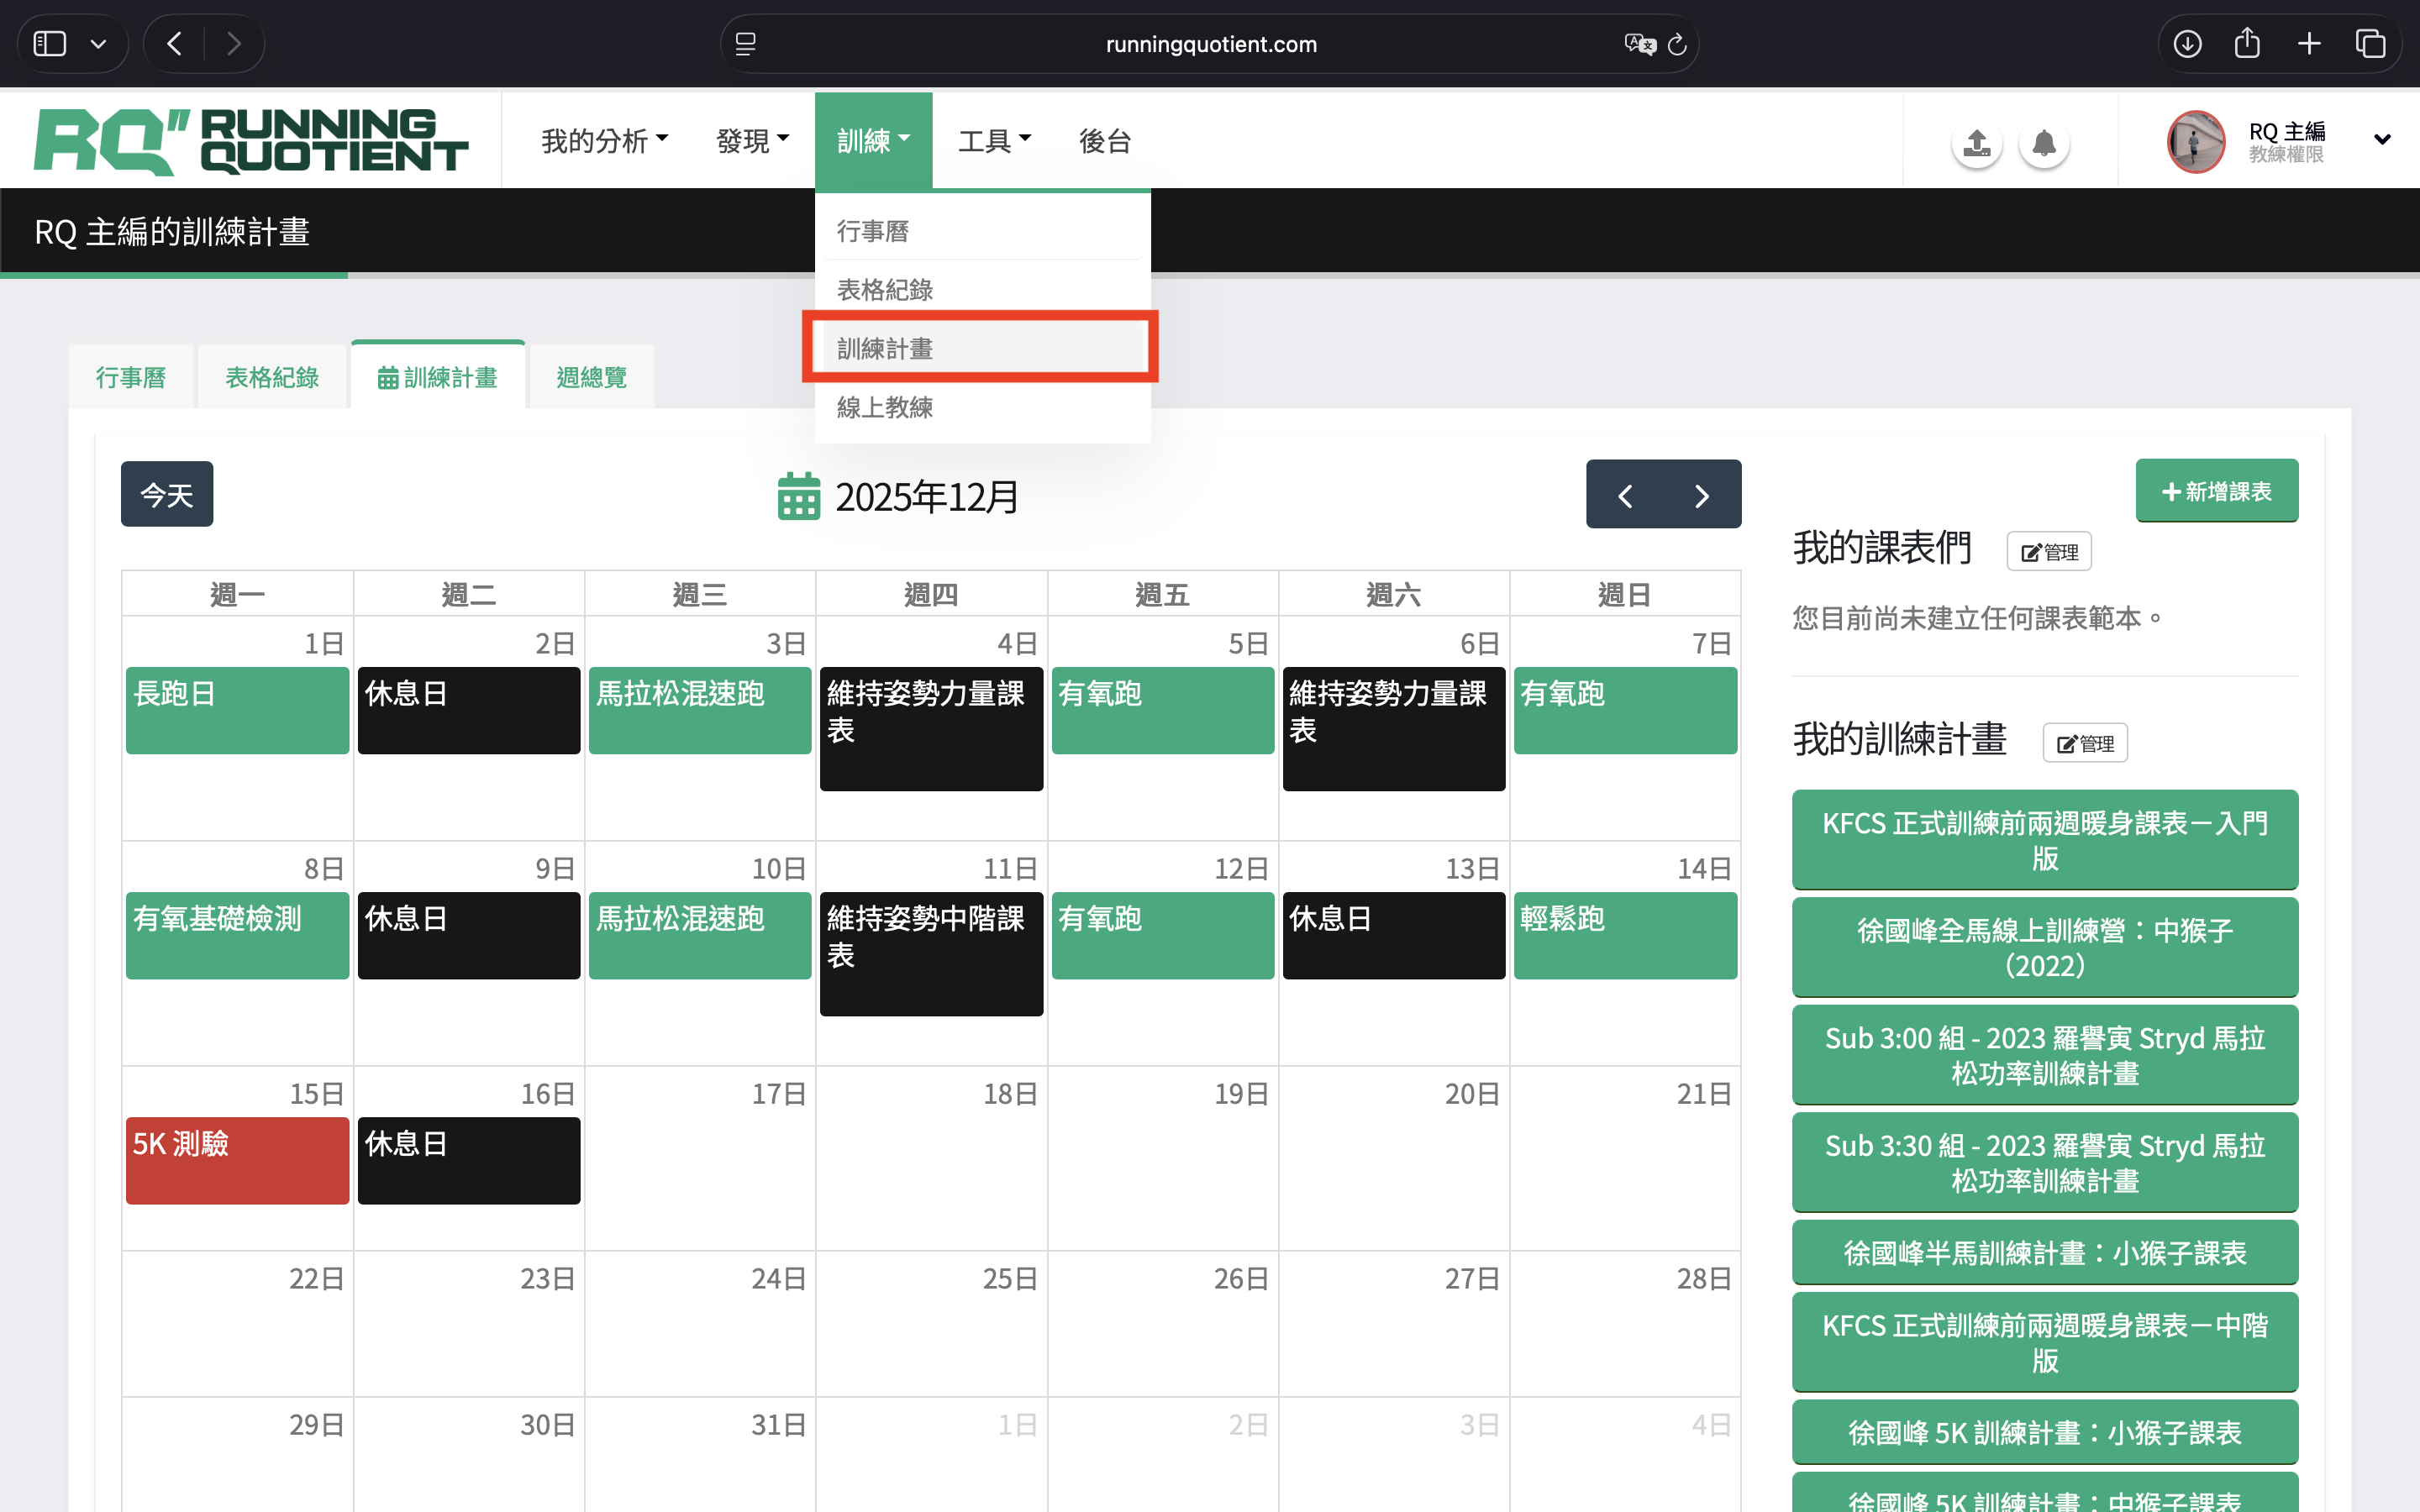Click the red 5K 測驗 event

click(x=237, y=1159)
